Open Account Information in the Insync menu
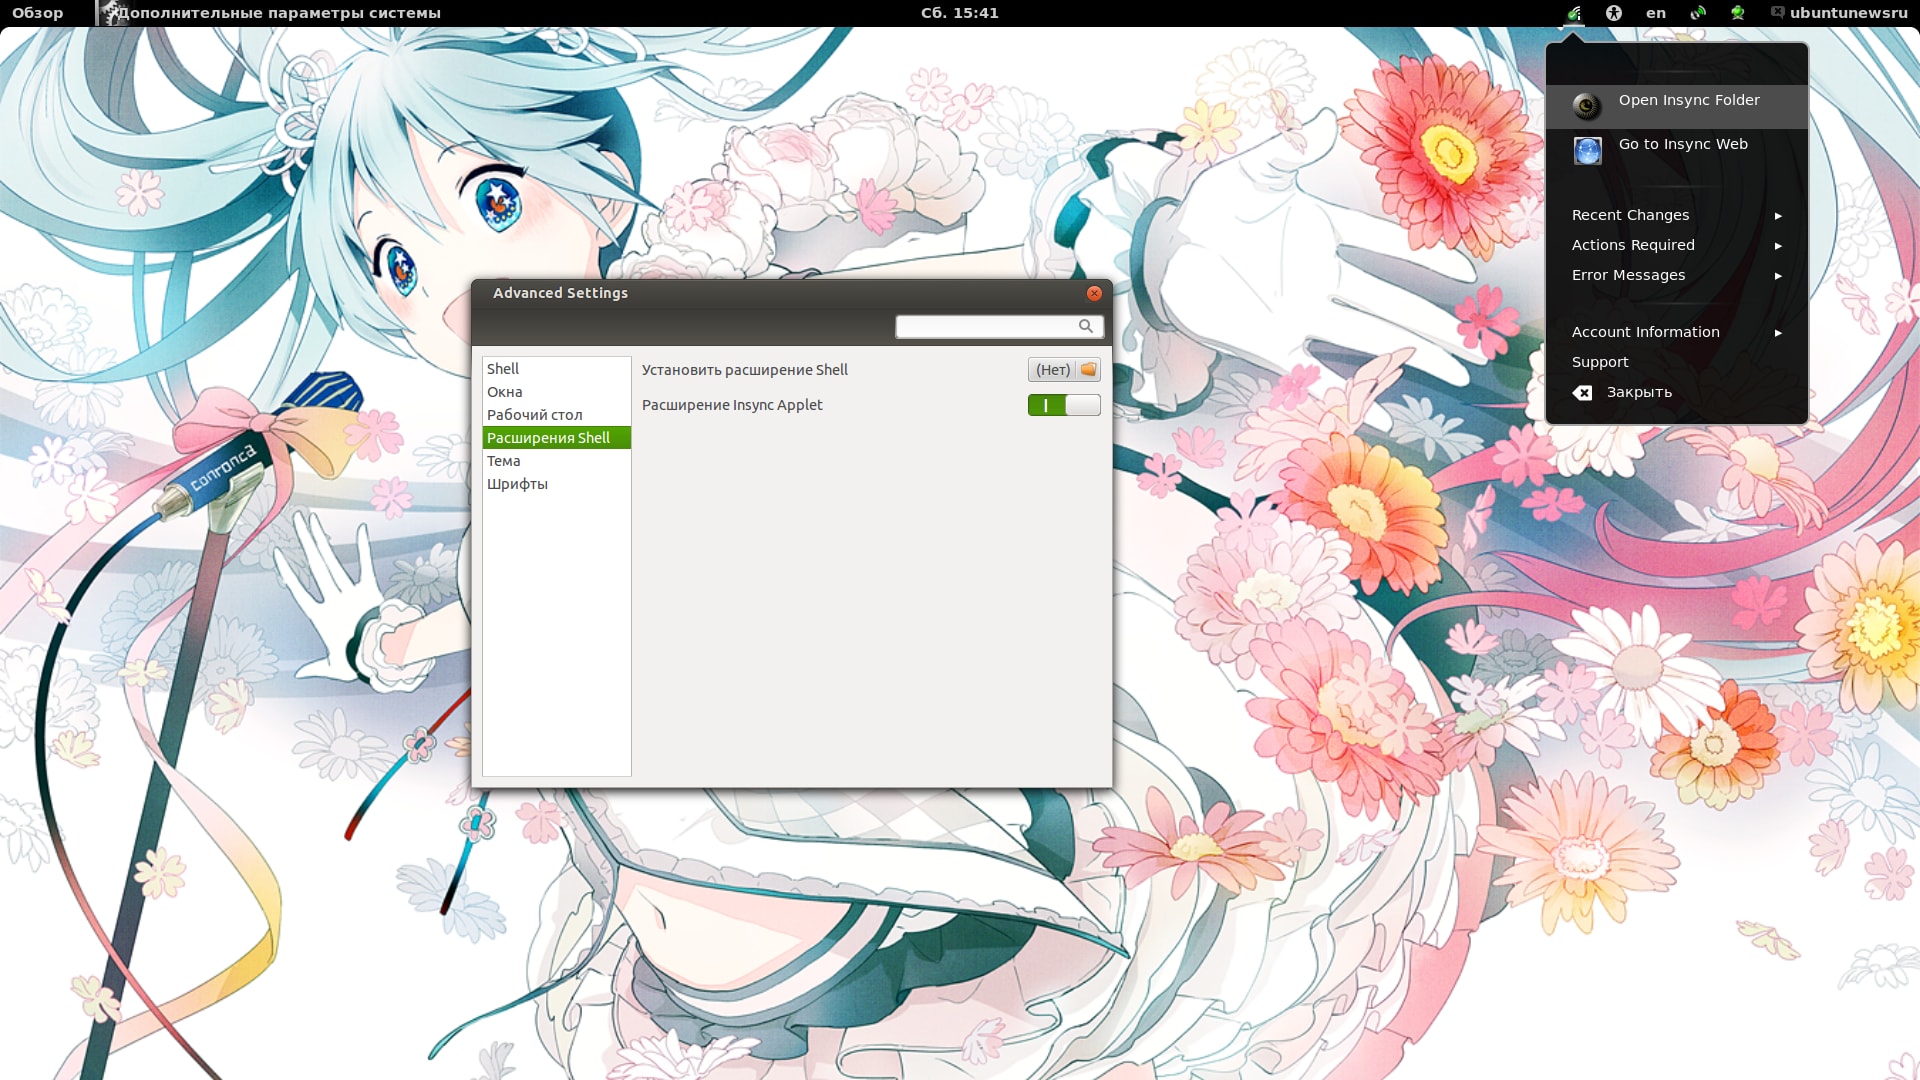Viewport: 1920px width, 1080px height. pyautogui.click(x=1677, y=332)
